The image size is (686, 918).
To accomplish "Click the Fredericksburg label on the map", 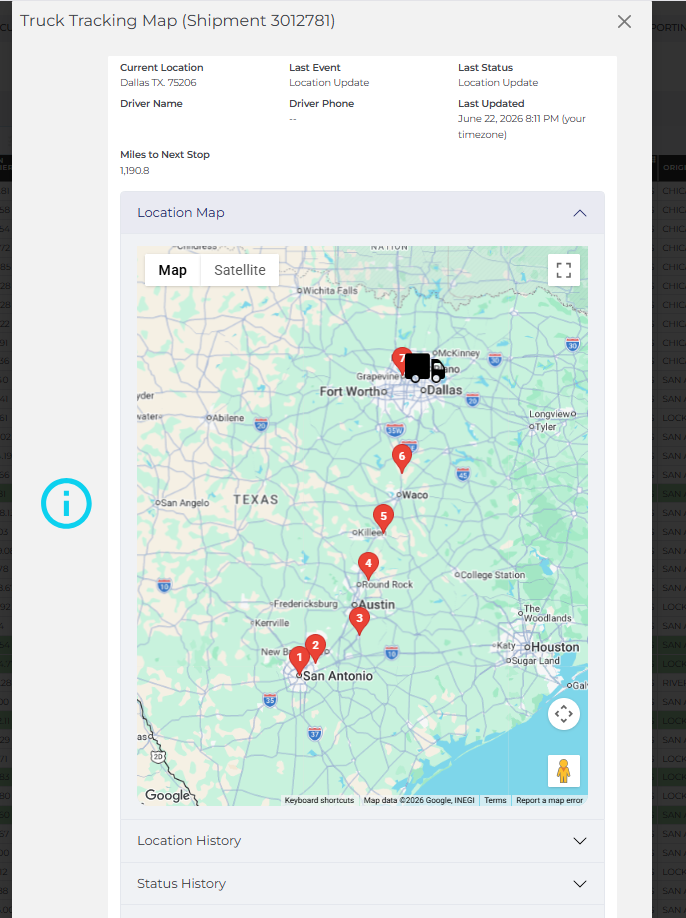I will pos(306,604).
